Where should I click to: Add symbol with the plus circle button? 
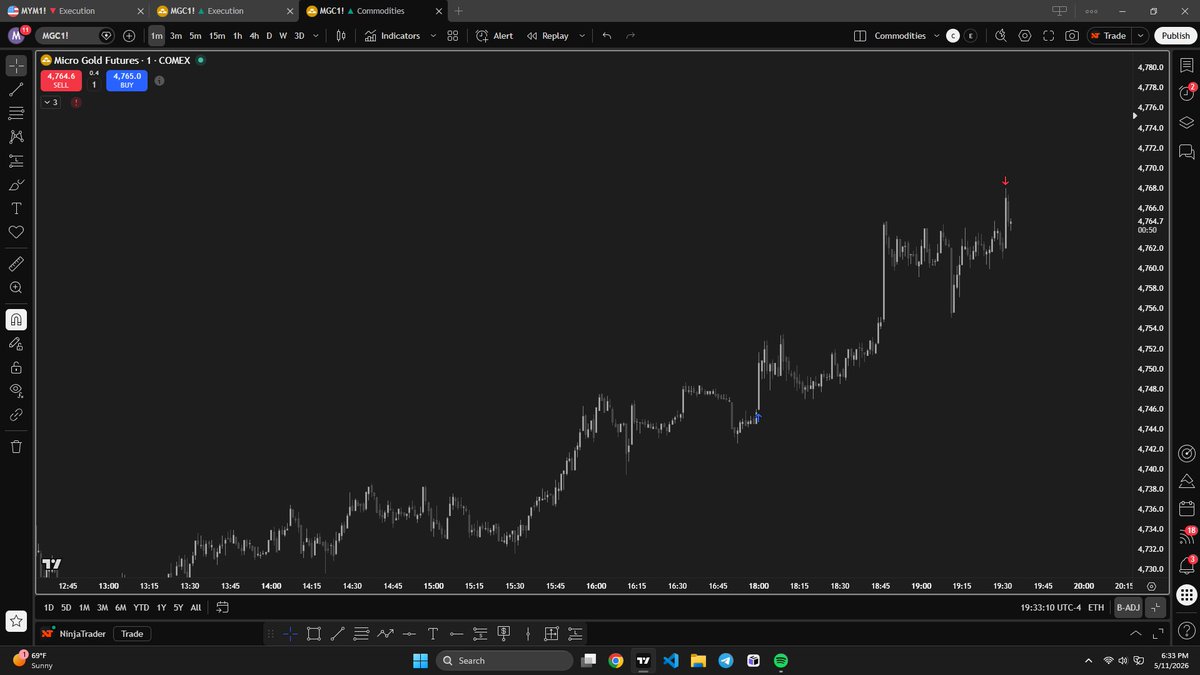click(x=129, y=35)
